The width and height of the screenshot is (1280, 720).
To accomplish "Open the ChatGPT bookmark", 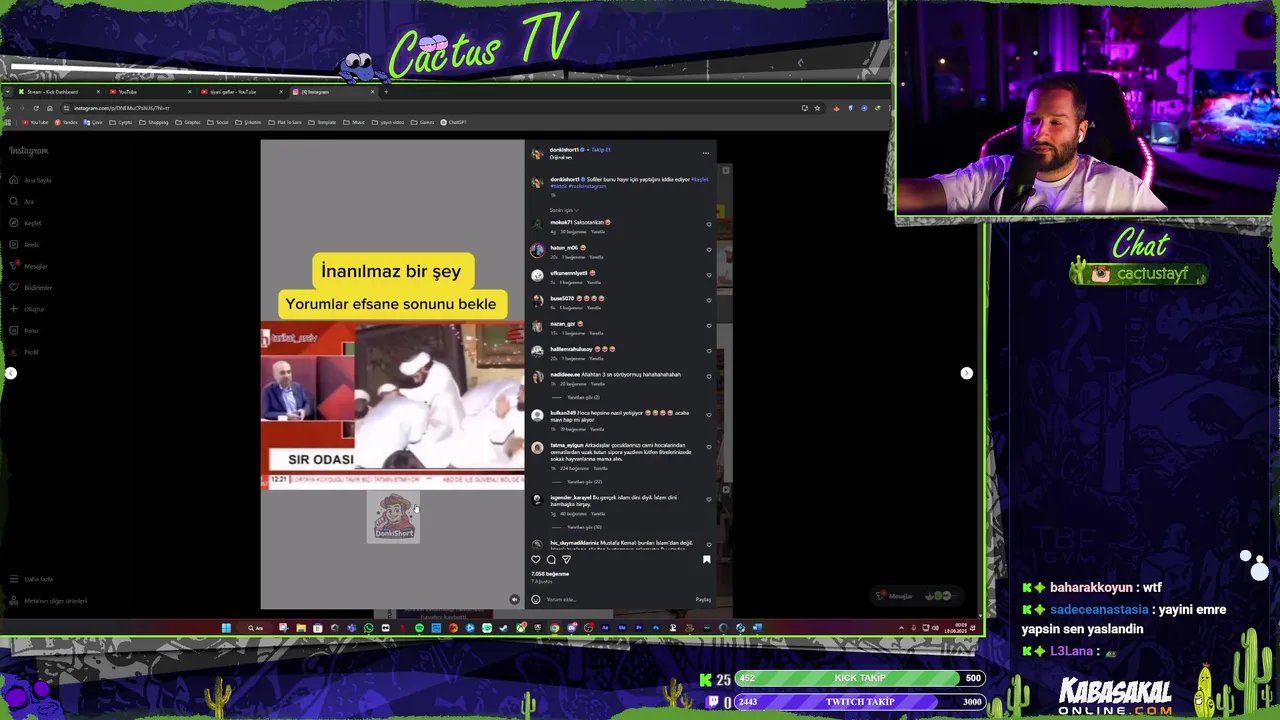I will point(454,122).
